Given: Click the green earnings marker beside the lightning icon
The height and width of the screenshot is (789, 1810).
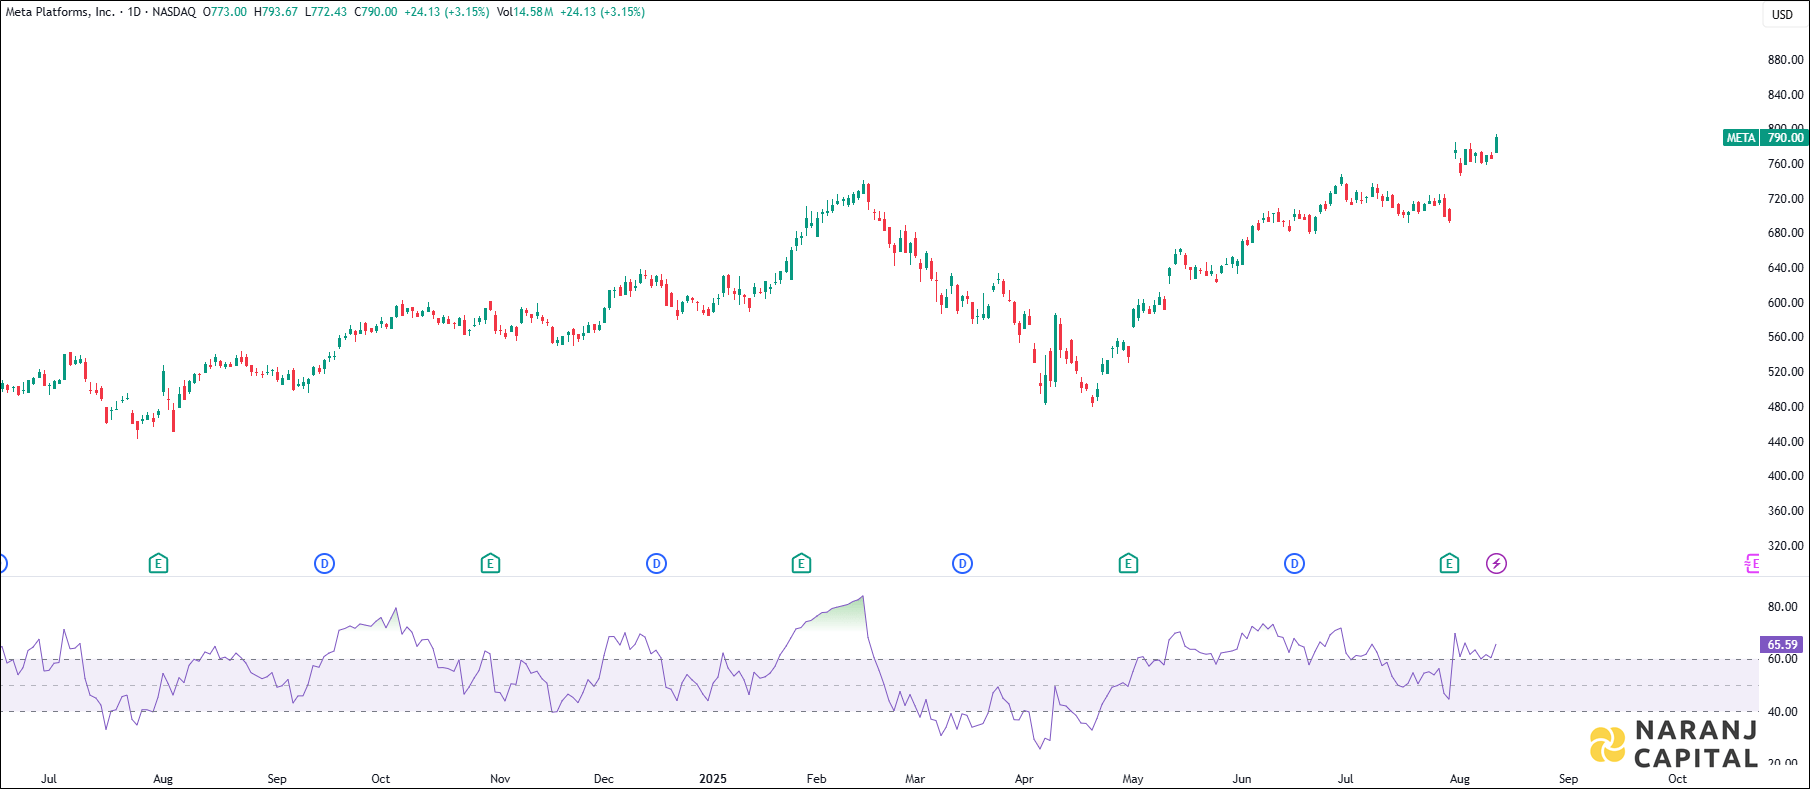Looking at the screenshot, I should pos(1449,564).
